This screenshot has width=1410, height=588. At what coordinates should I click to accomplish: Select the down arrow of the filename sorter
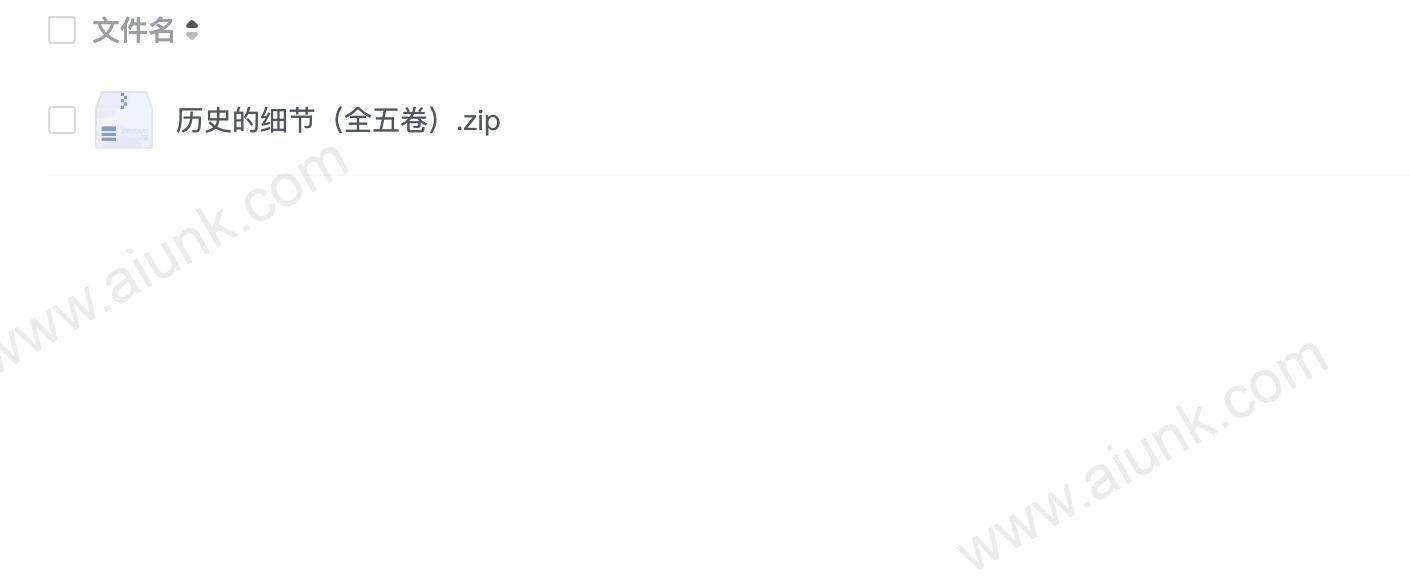click(192, 37)
